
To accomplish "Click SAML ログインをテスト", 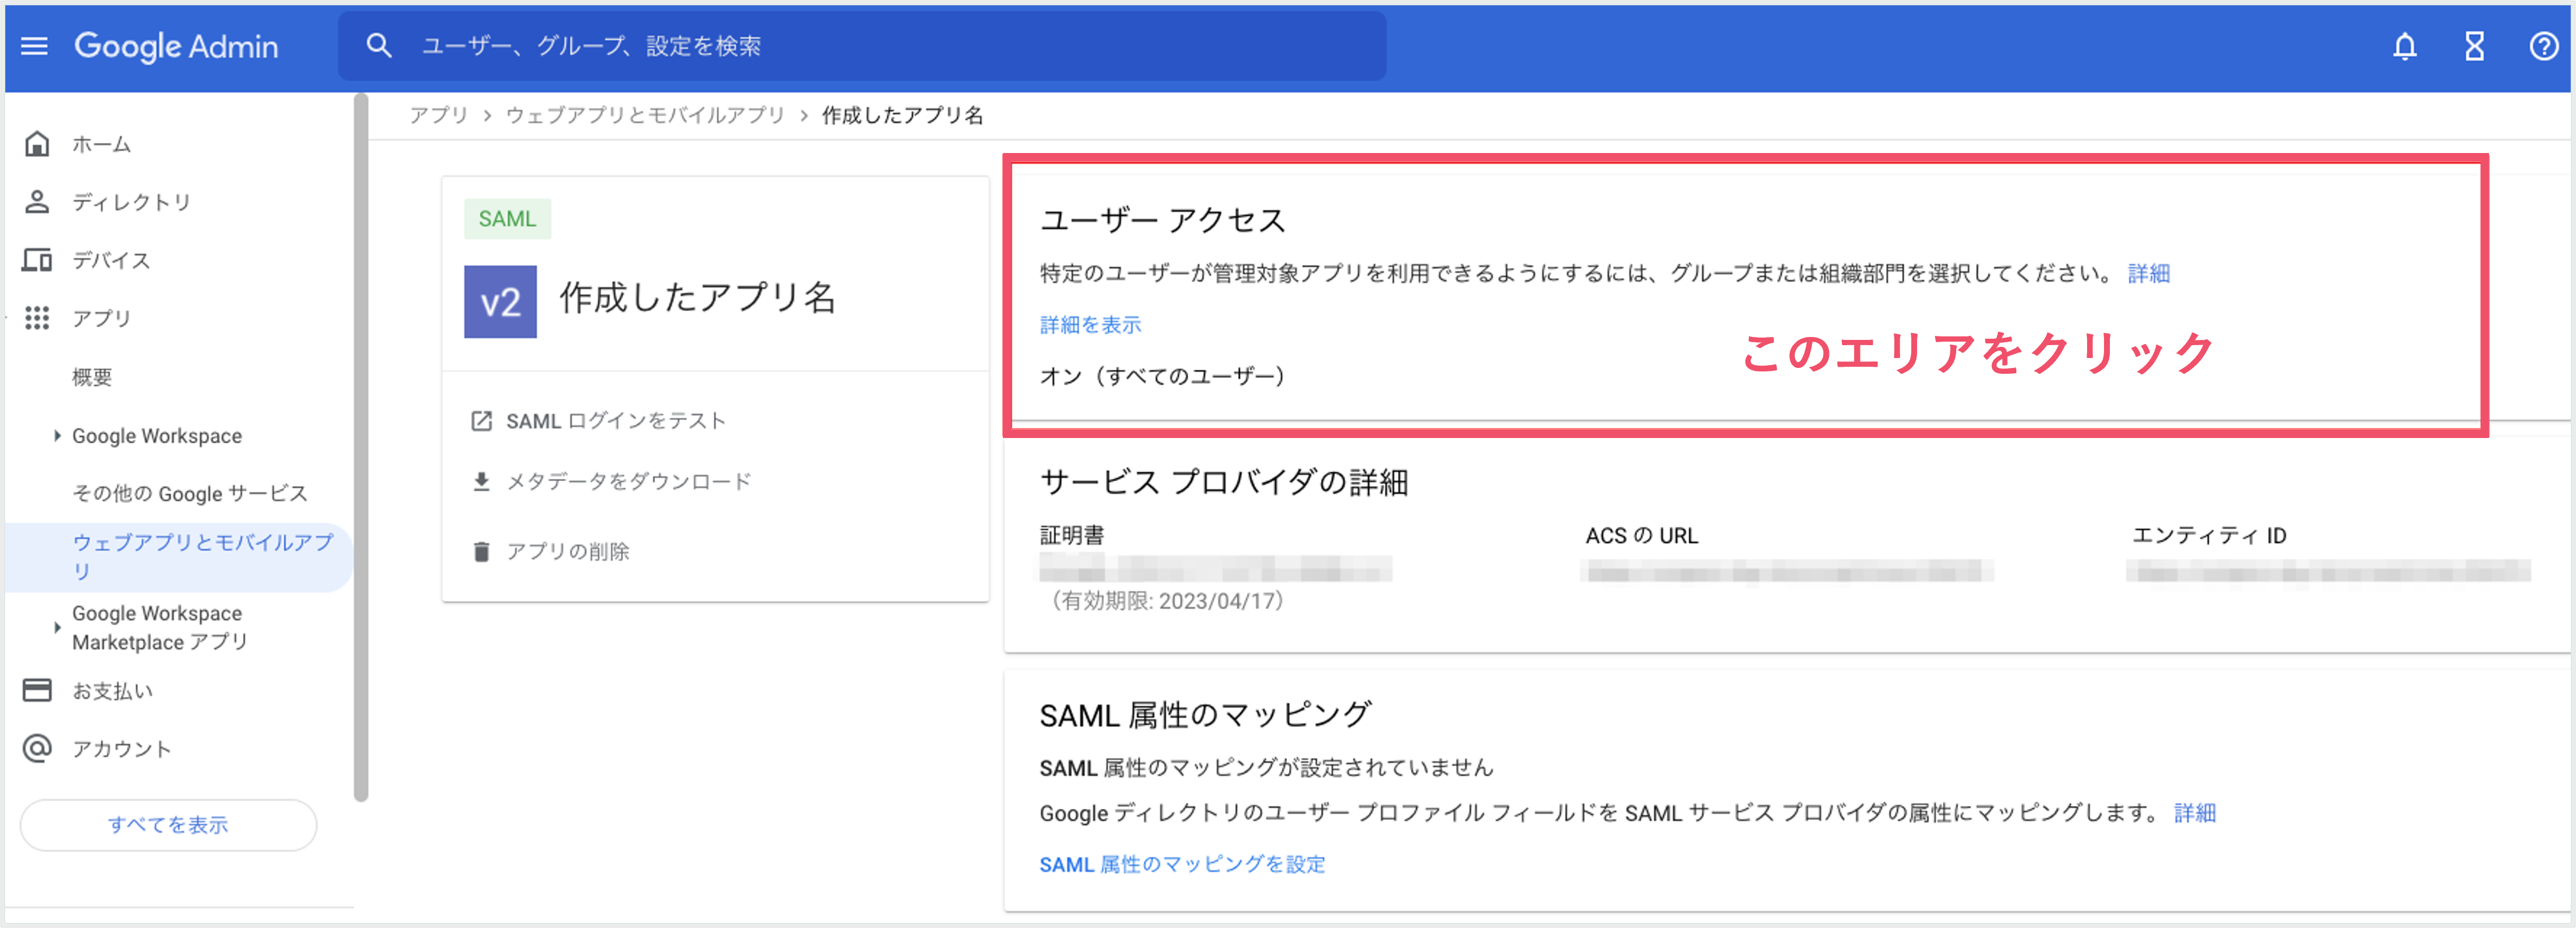I will (616, 421).
